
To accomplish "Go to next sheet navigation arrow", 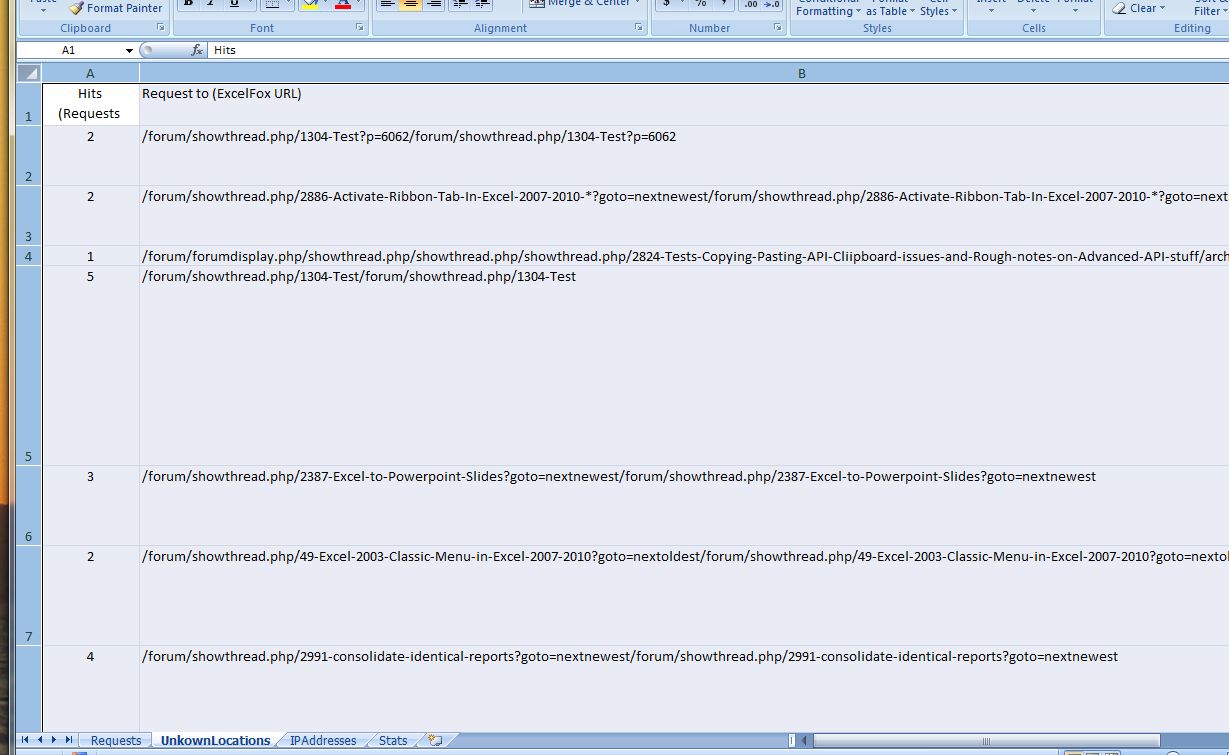I will pyautogui.click(x=54, y=740).
